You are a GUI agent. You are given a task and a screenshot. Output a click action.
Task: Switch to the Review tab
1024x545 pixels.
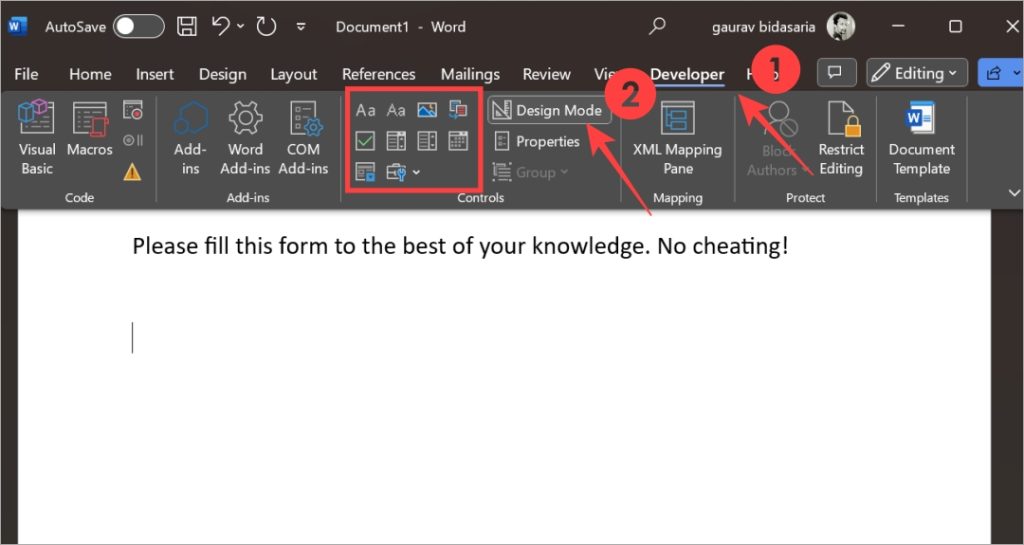pos(547,74)
